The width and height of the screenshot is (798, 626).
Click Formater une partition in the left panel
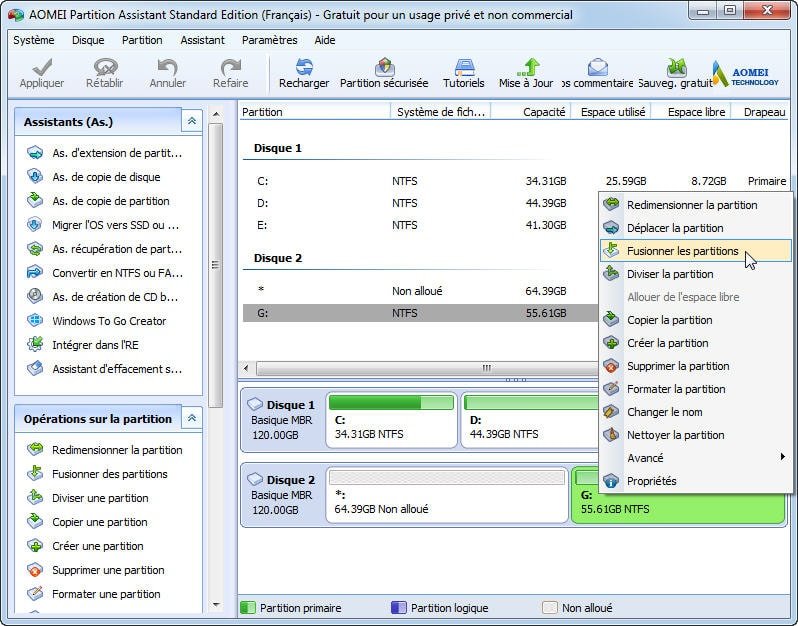click(x=94, y=593)
